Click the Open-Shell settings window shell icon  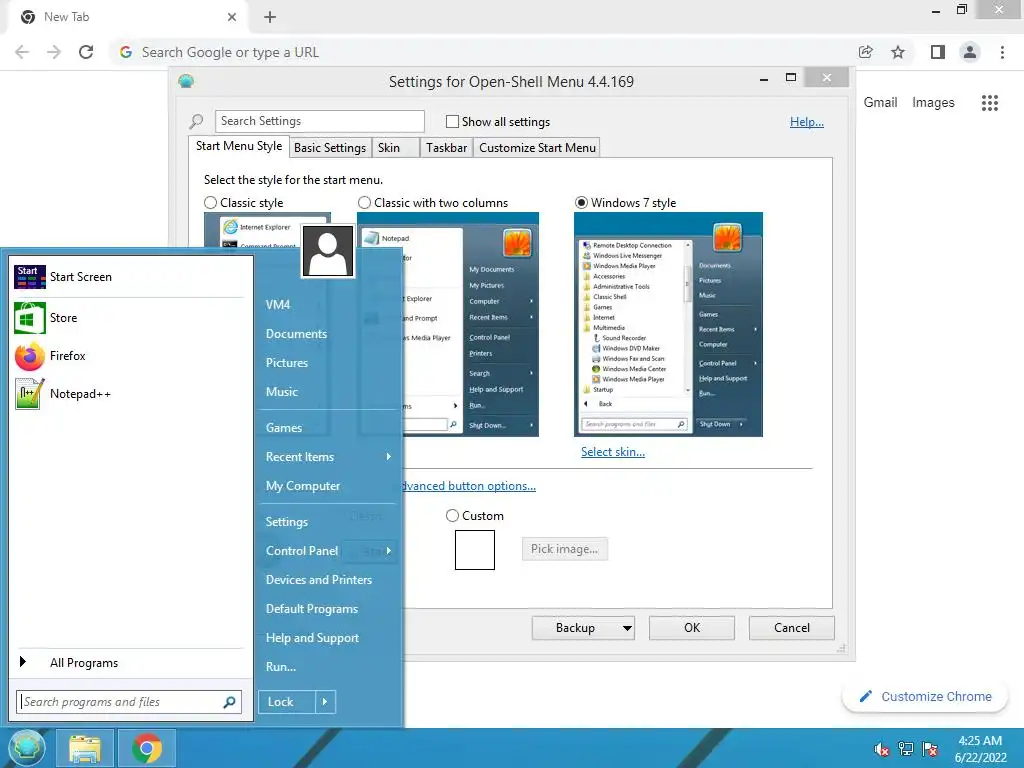186,82
